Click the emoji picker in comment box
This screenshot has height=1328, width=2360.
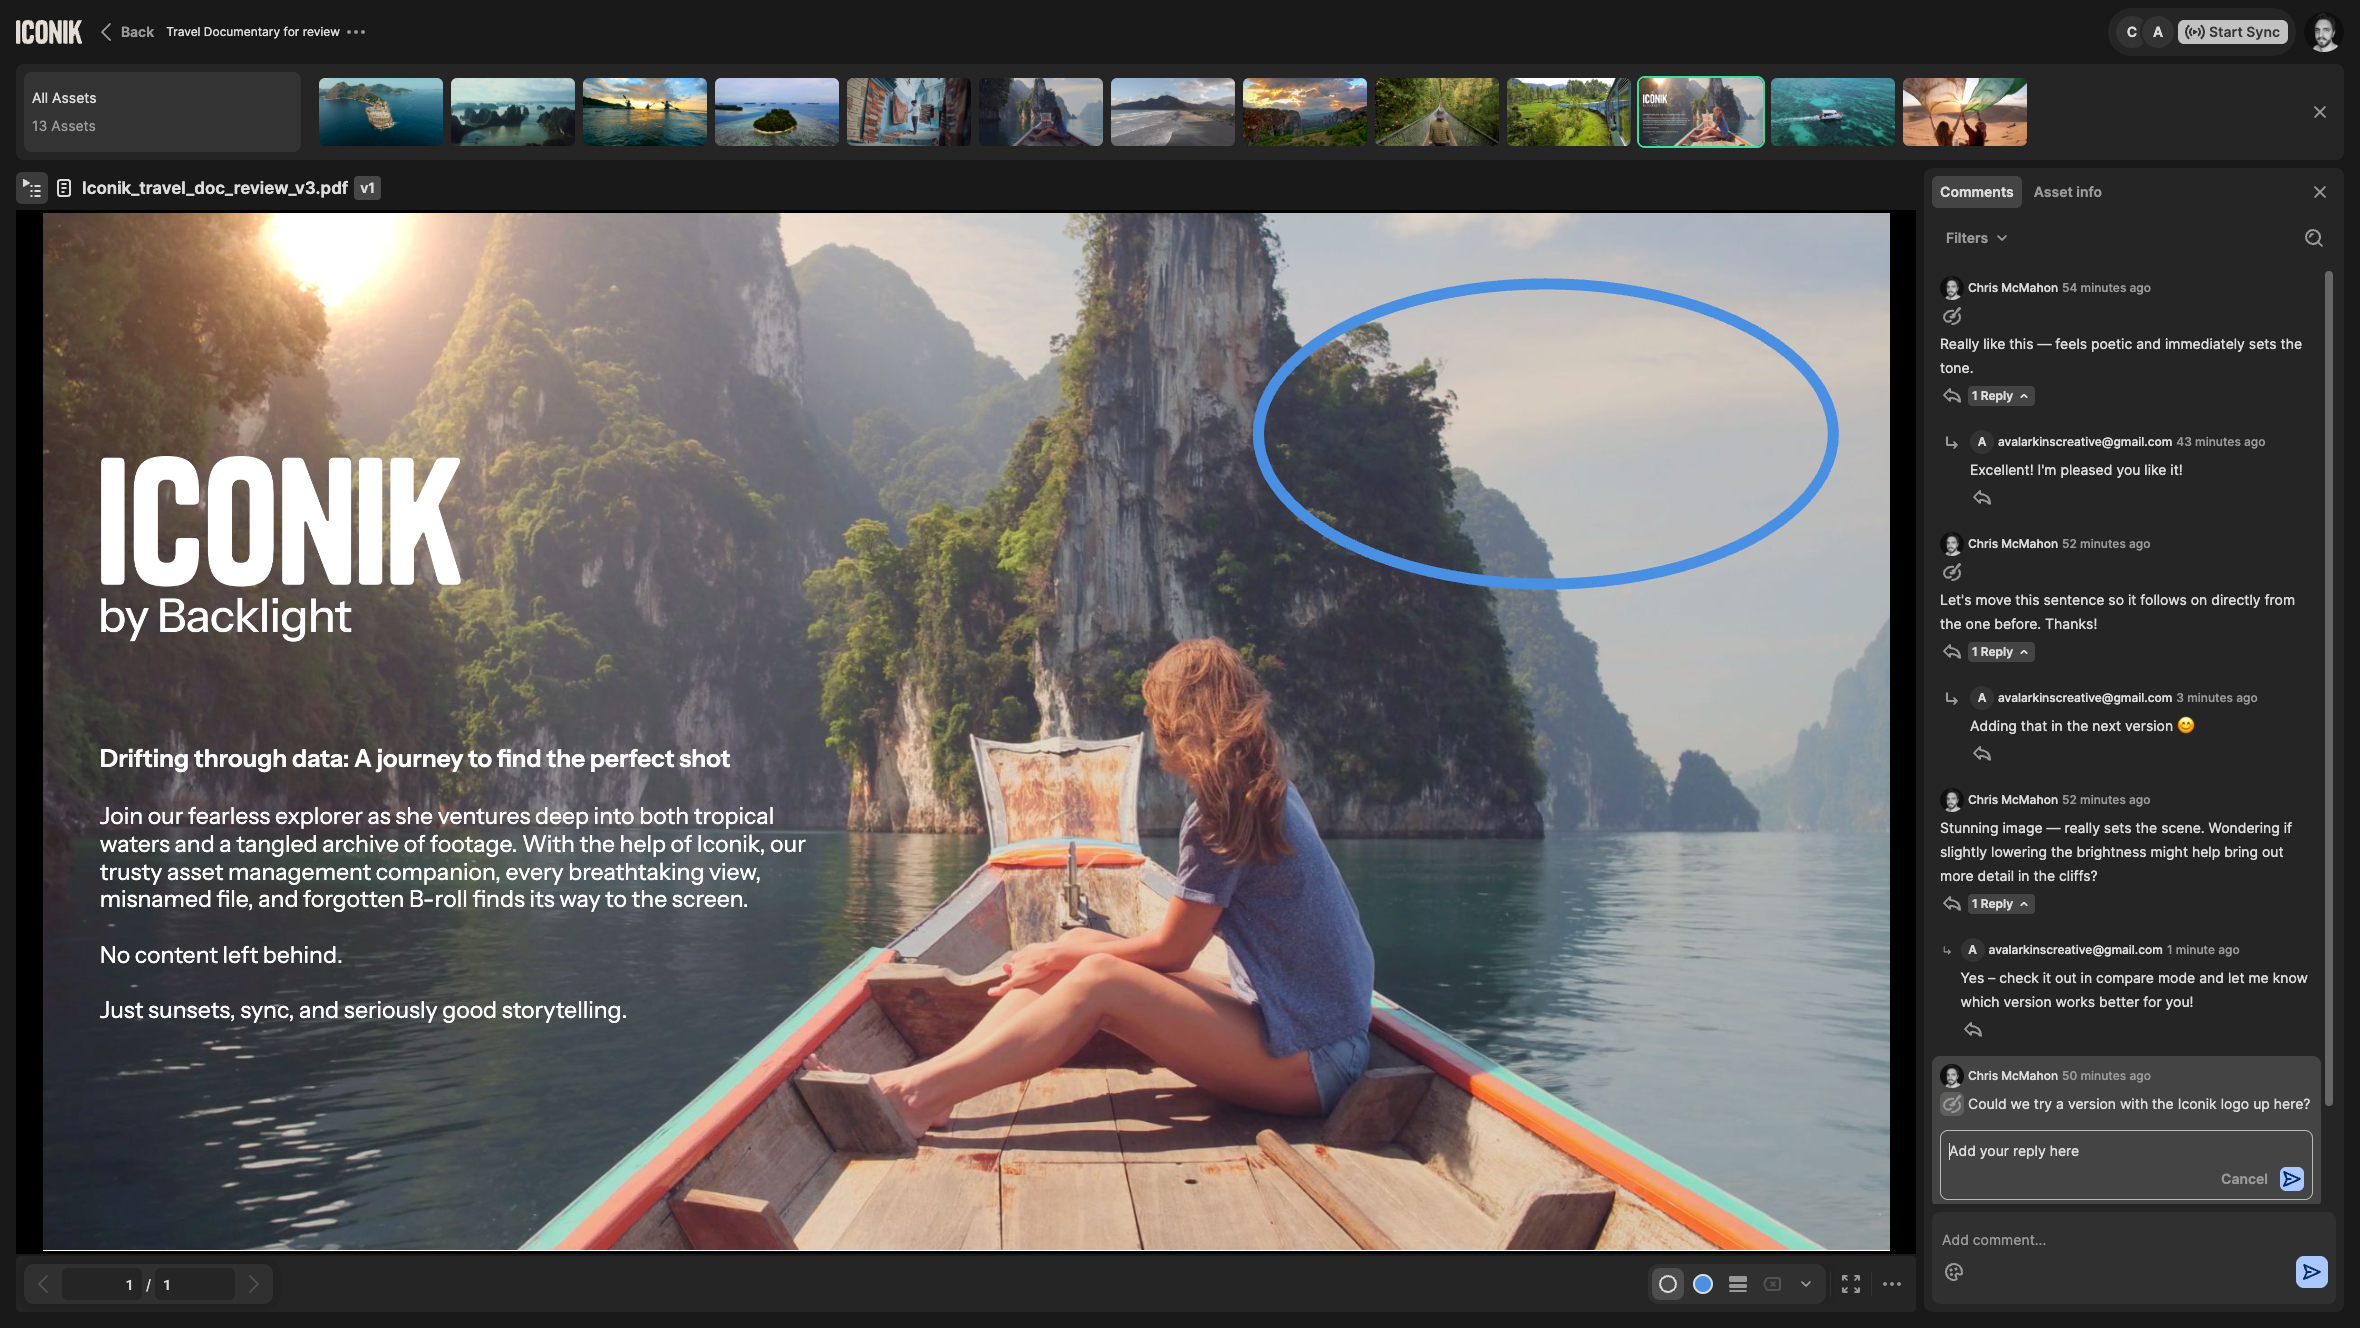click(x=1954, y=1272)
